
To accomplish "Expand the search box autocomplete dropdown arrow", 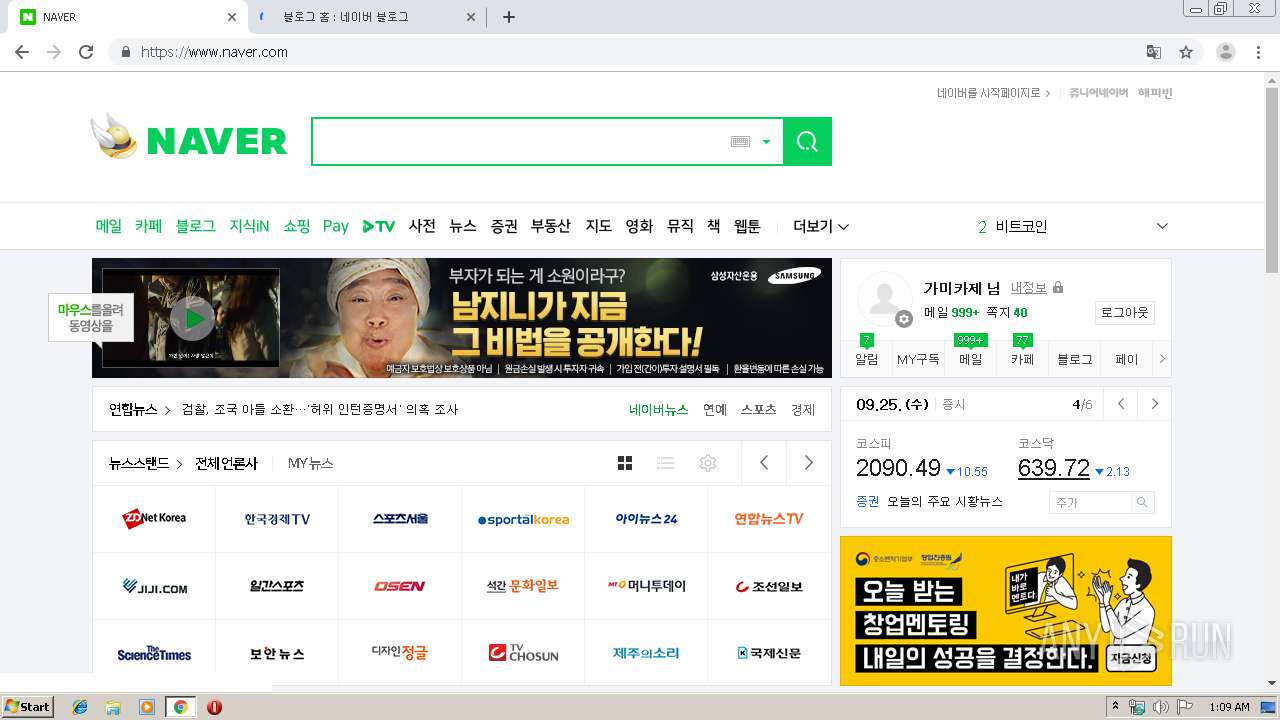I will click(x=767, y=142).
